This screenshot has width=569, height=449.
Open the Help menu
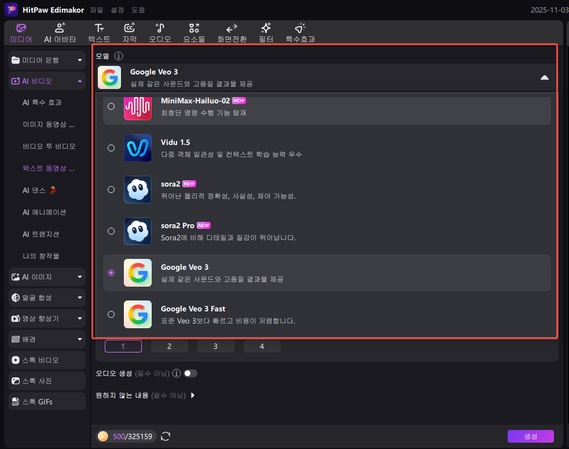point(138,10)
